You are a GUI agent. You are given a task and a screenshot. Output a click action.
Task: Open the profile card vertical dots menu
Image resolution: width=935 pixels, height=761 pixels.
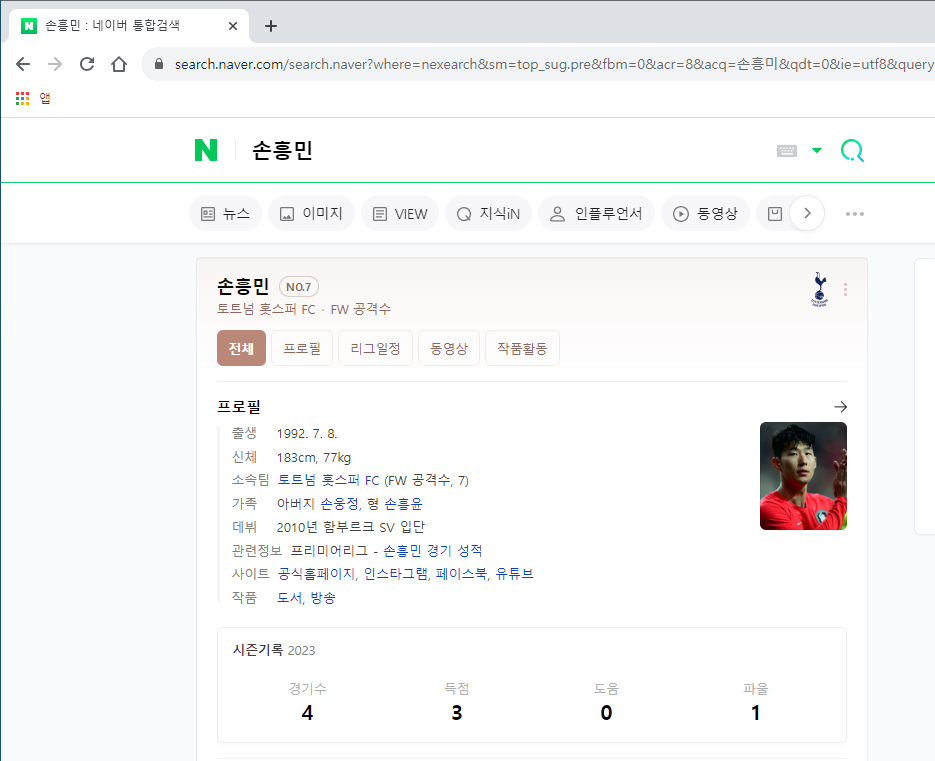click(x=845, y=289)
